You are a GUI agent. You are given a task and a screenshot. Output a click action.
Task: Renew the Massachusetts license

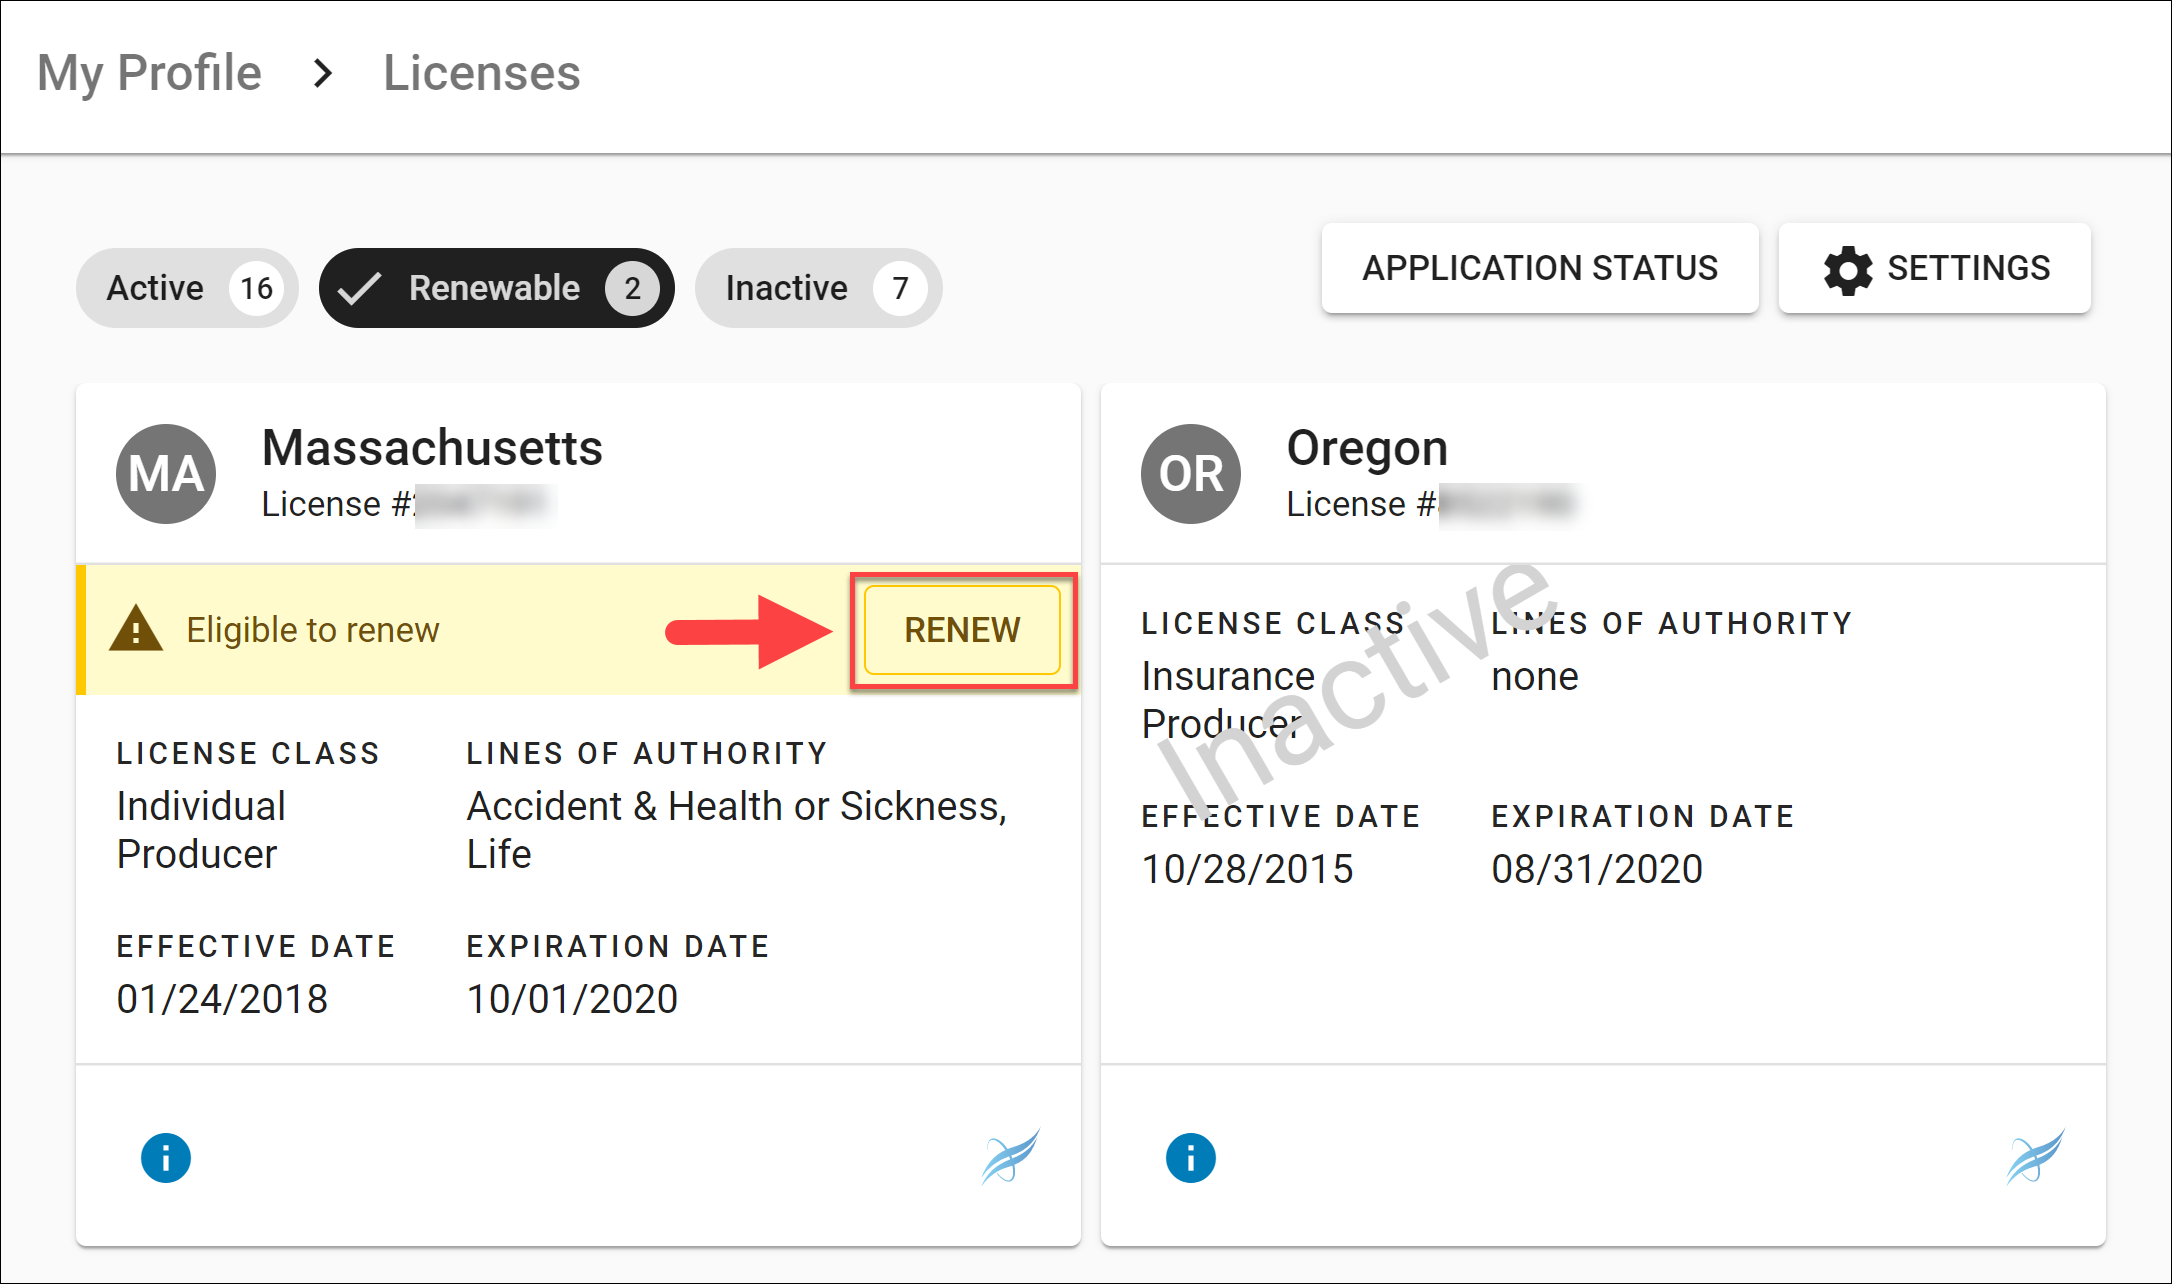click(x=962, y=630)
